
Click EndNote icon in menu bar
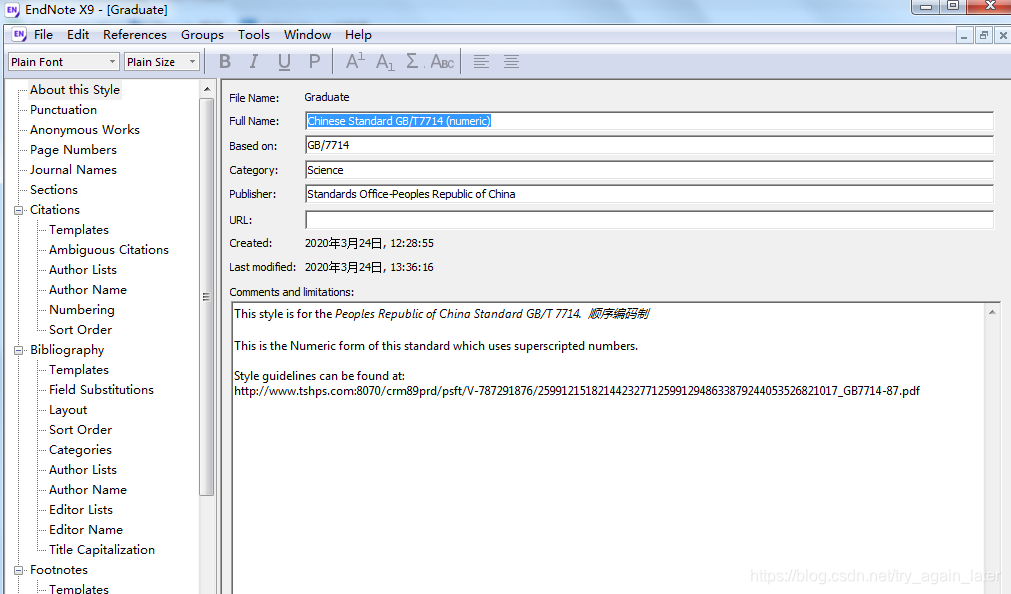tap(19, 34)
